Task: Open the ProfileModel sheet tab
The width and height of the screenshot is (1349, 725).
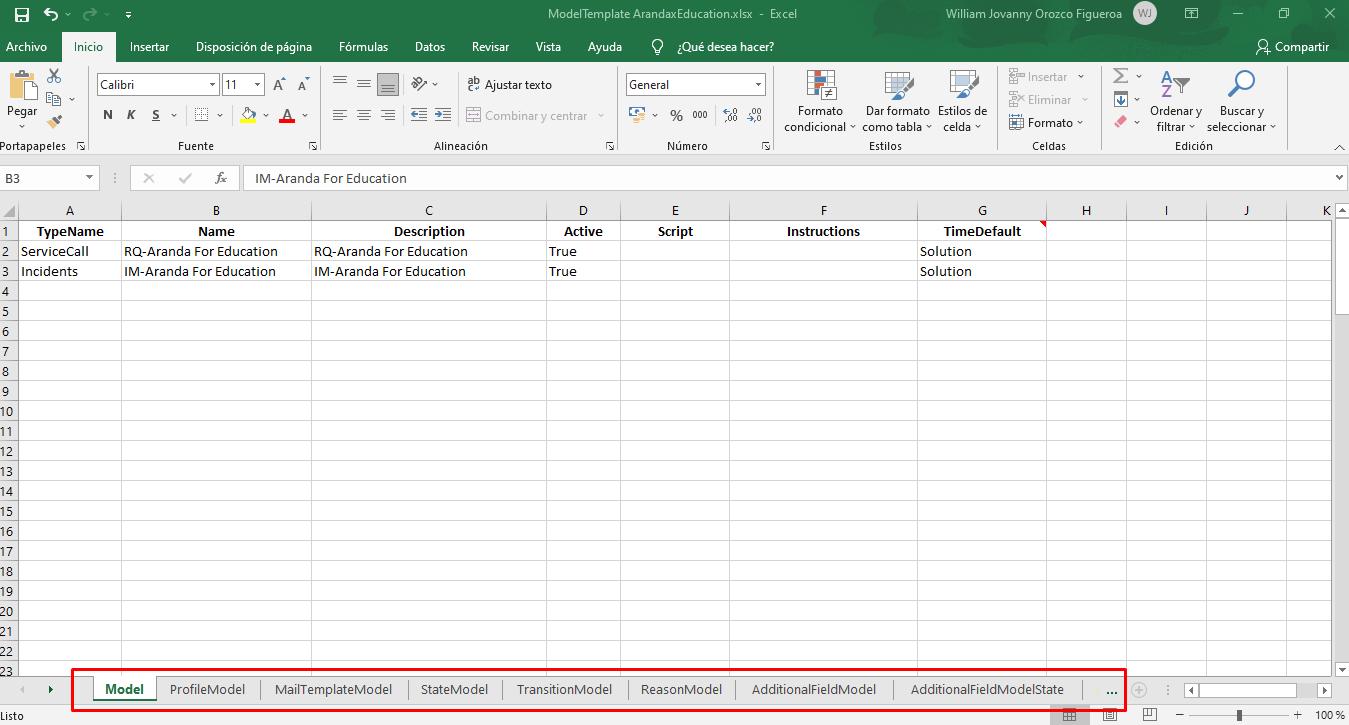Action: pyautogui.click(x=207, y=689)
